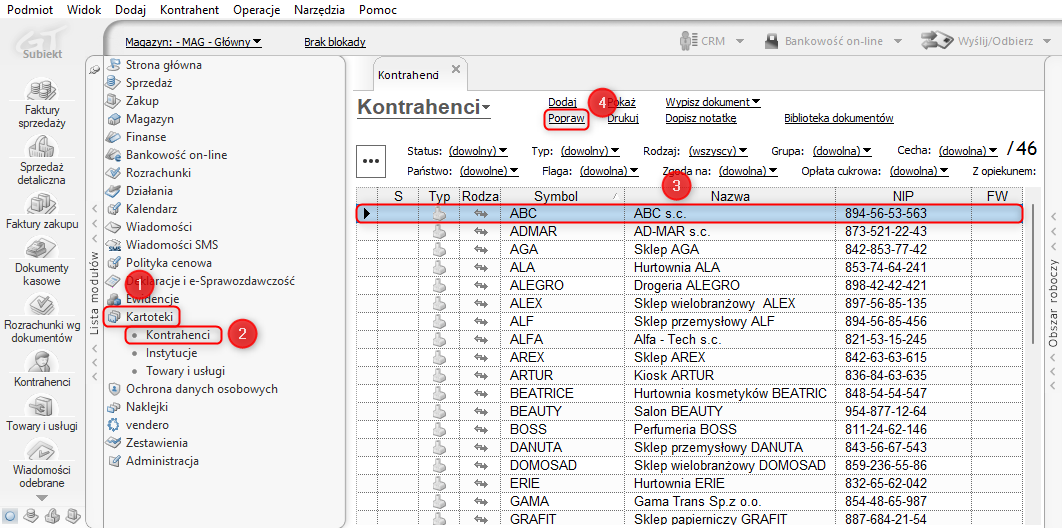
Task: Open Dokumenty kasowe shortcut icon
Action: (42, 248)
